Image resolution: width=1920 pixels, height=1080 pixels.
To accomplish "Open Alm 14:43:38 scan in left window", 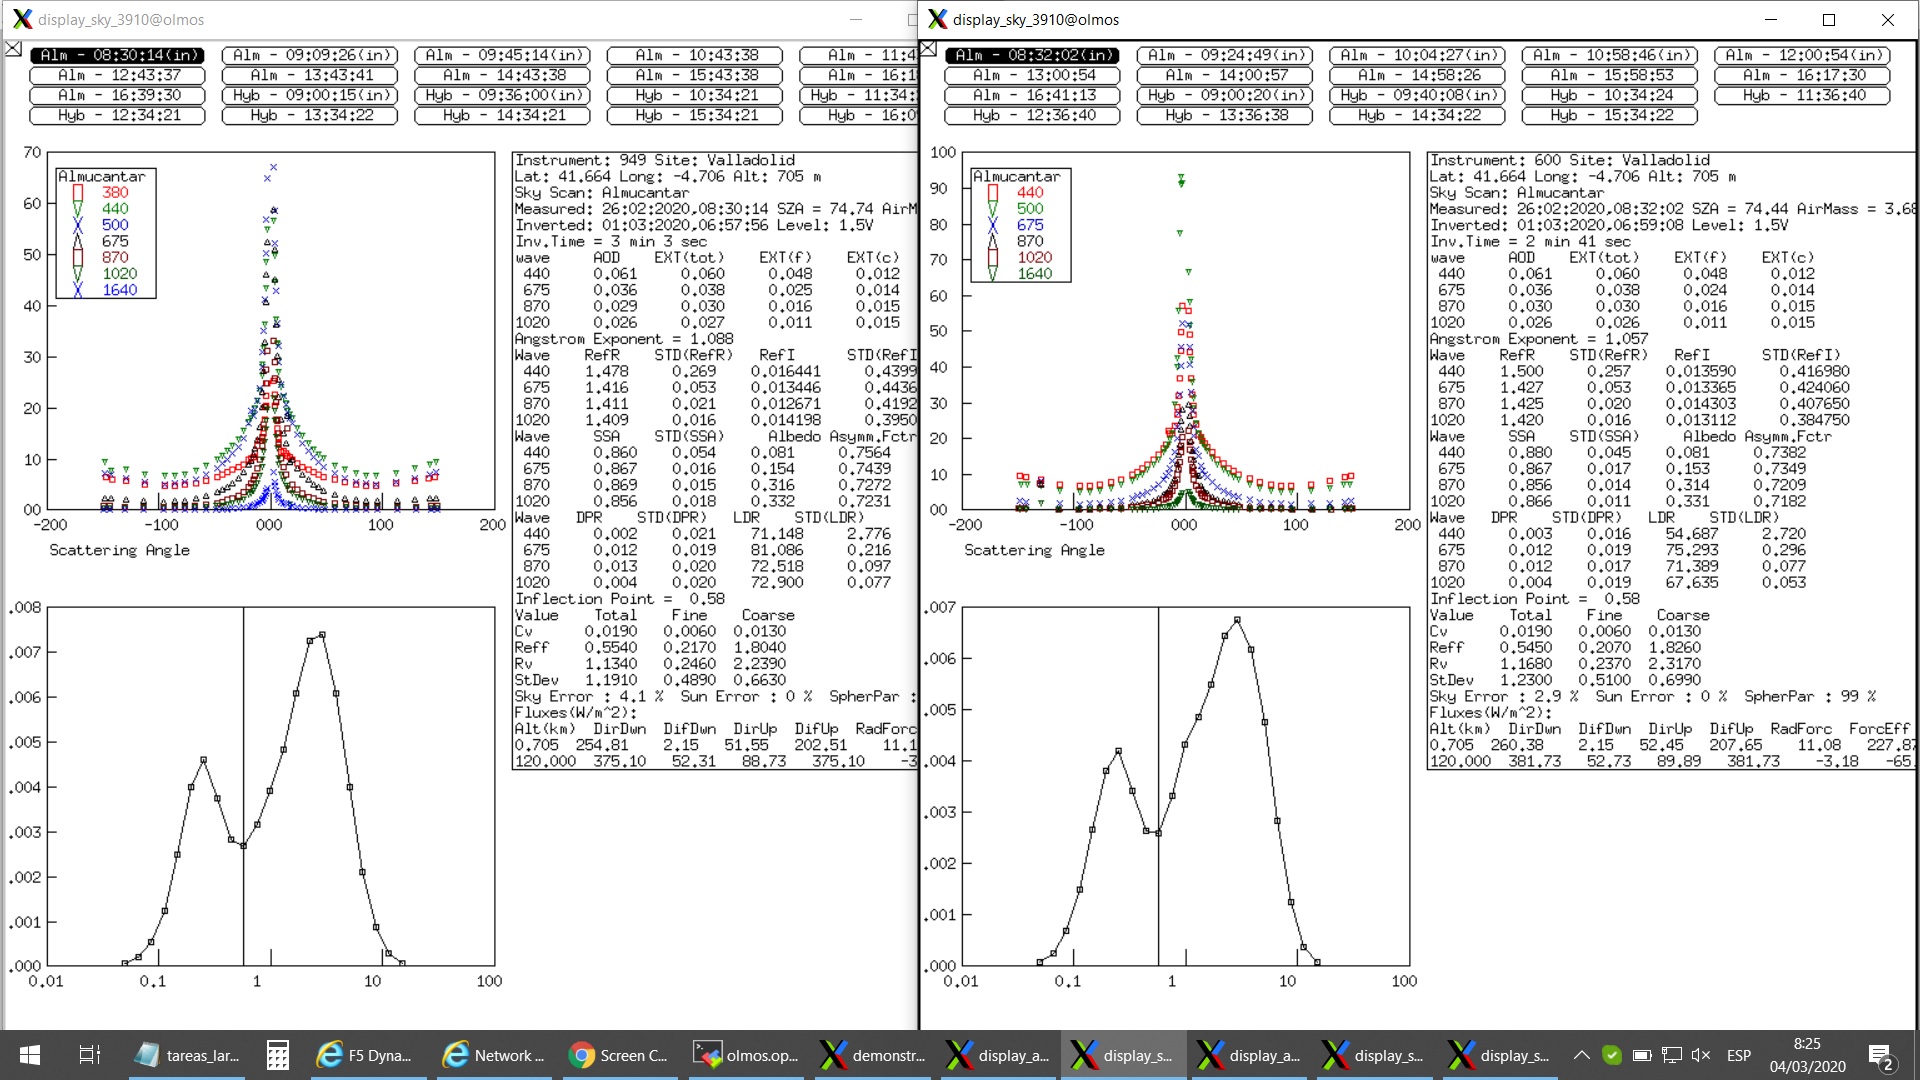I will tap(502, 75).
